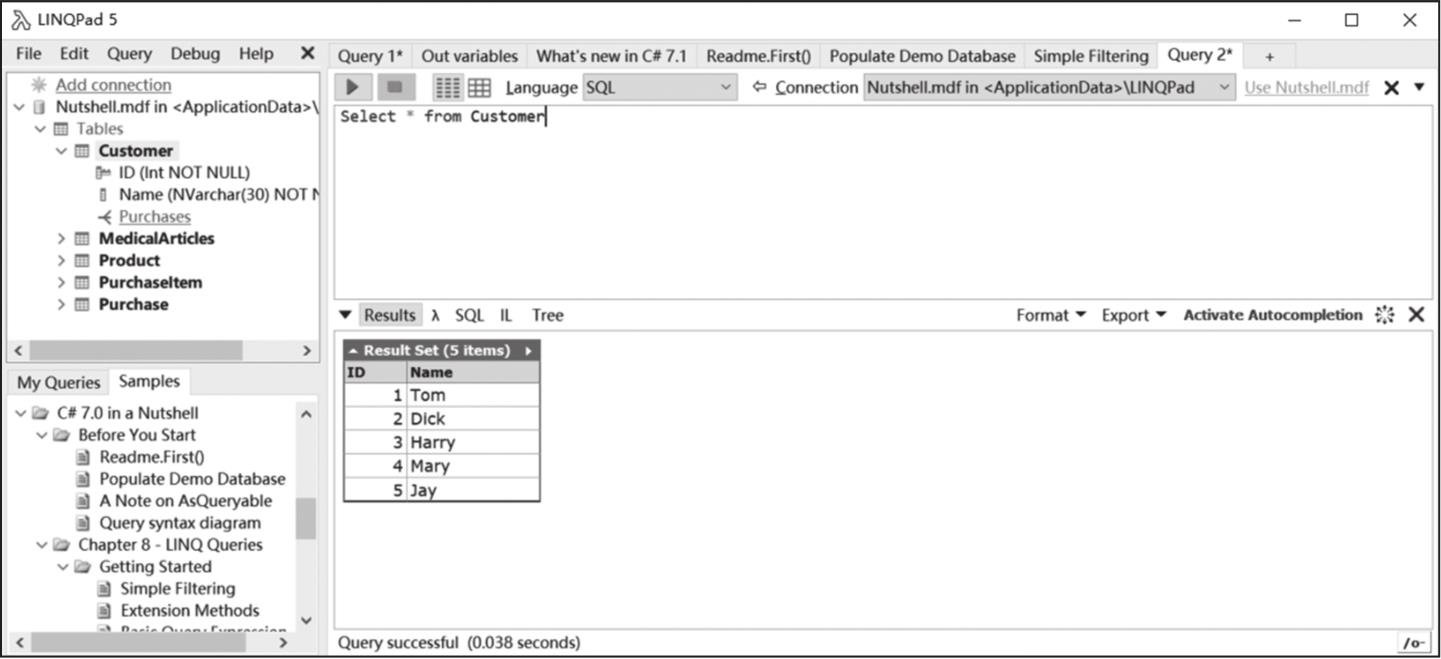Screen dimensions: 1441x659
Task: Switch results to rich text view icon
Action: (448, 87)
